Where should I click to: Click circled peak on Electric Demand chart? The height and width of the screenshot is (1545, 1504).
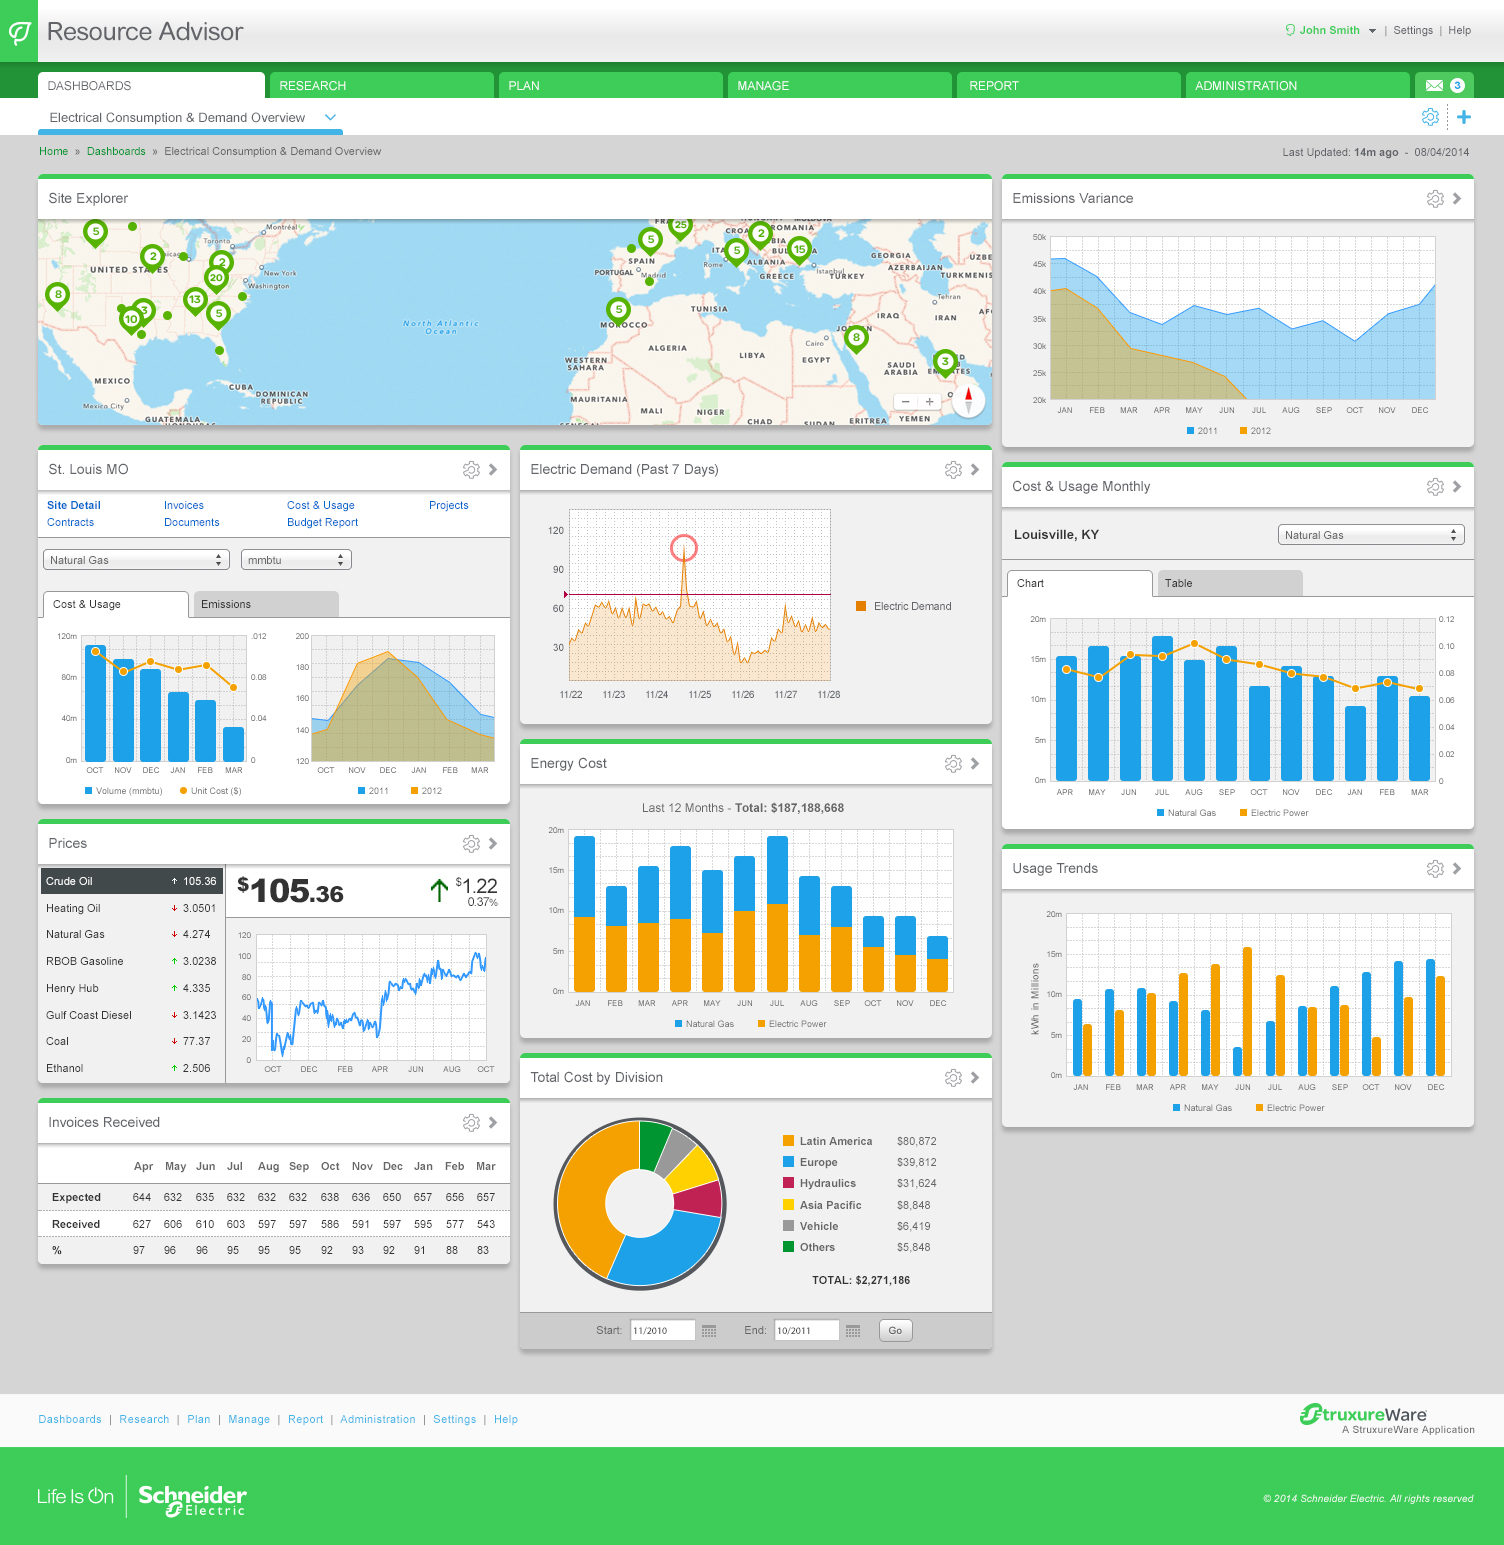(684, 548)
